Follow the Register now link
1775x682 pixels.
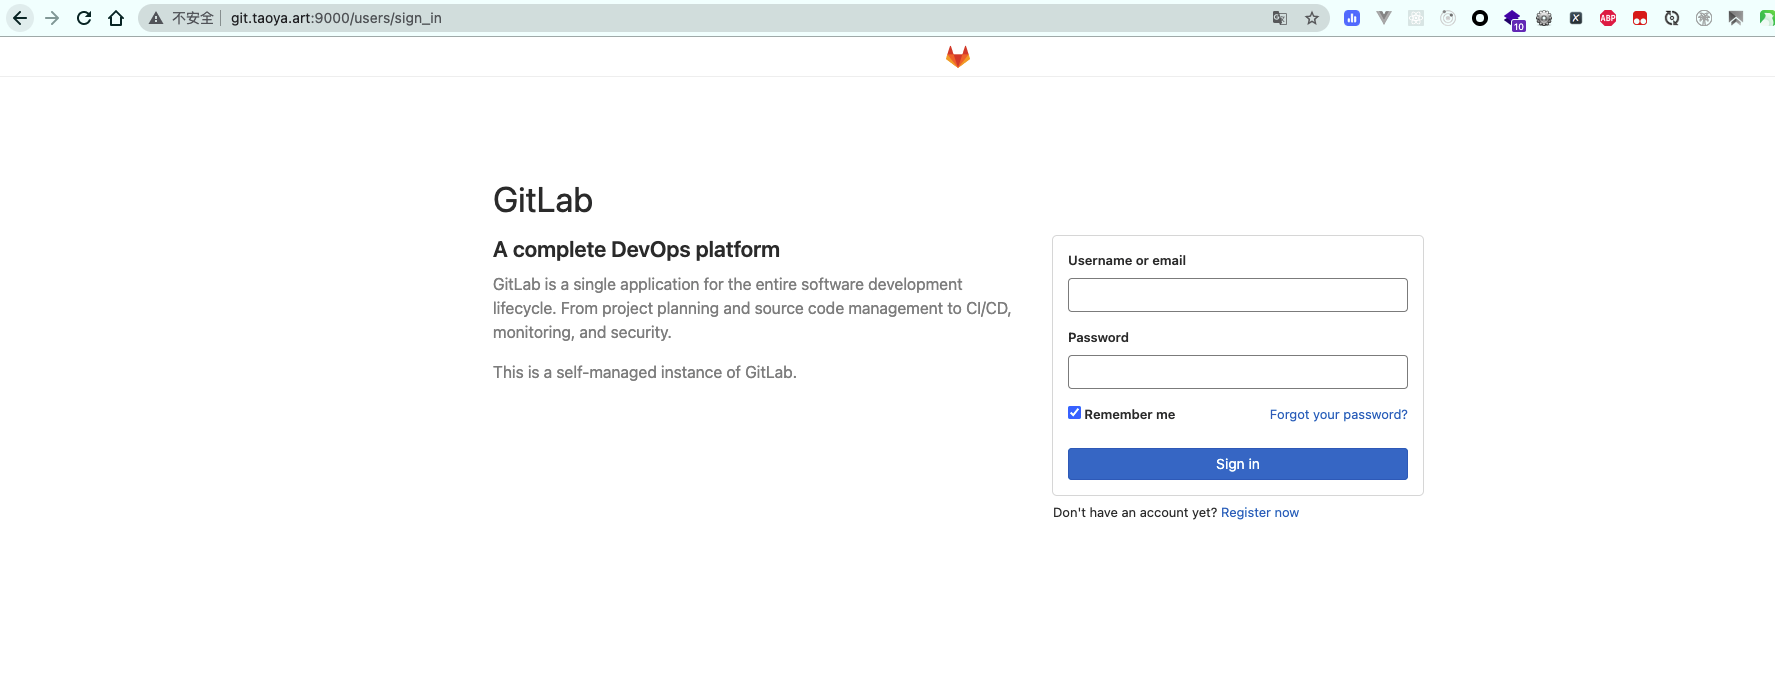click(x=1260, y=512)
